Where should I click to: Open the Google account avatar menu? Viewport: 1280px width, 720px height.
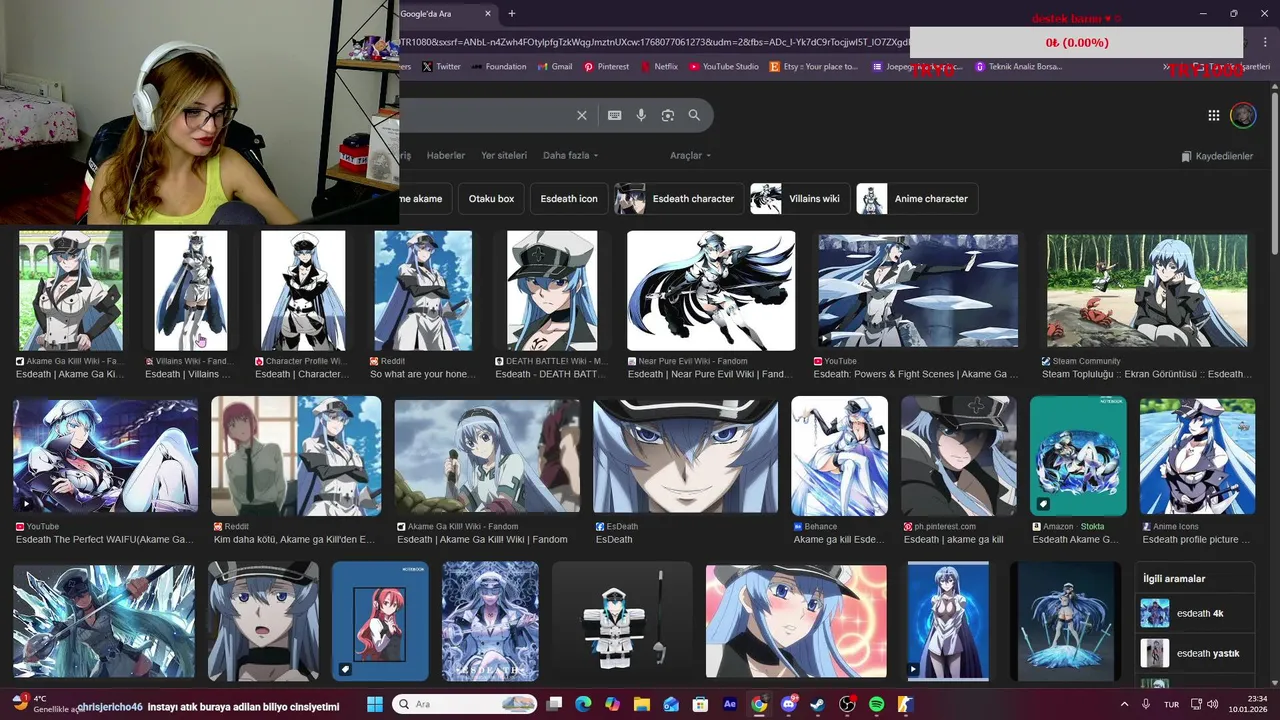pyautogui.click(x=1243, y=115)
